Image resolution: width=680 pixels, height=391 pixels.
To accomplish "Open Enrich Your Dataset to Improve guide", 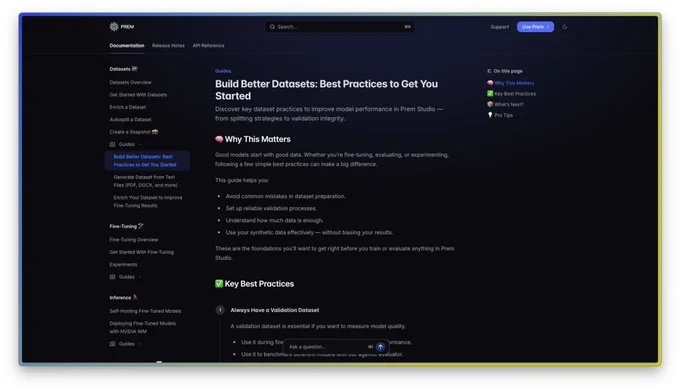I will pos(148,202).
